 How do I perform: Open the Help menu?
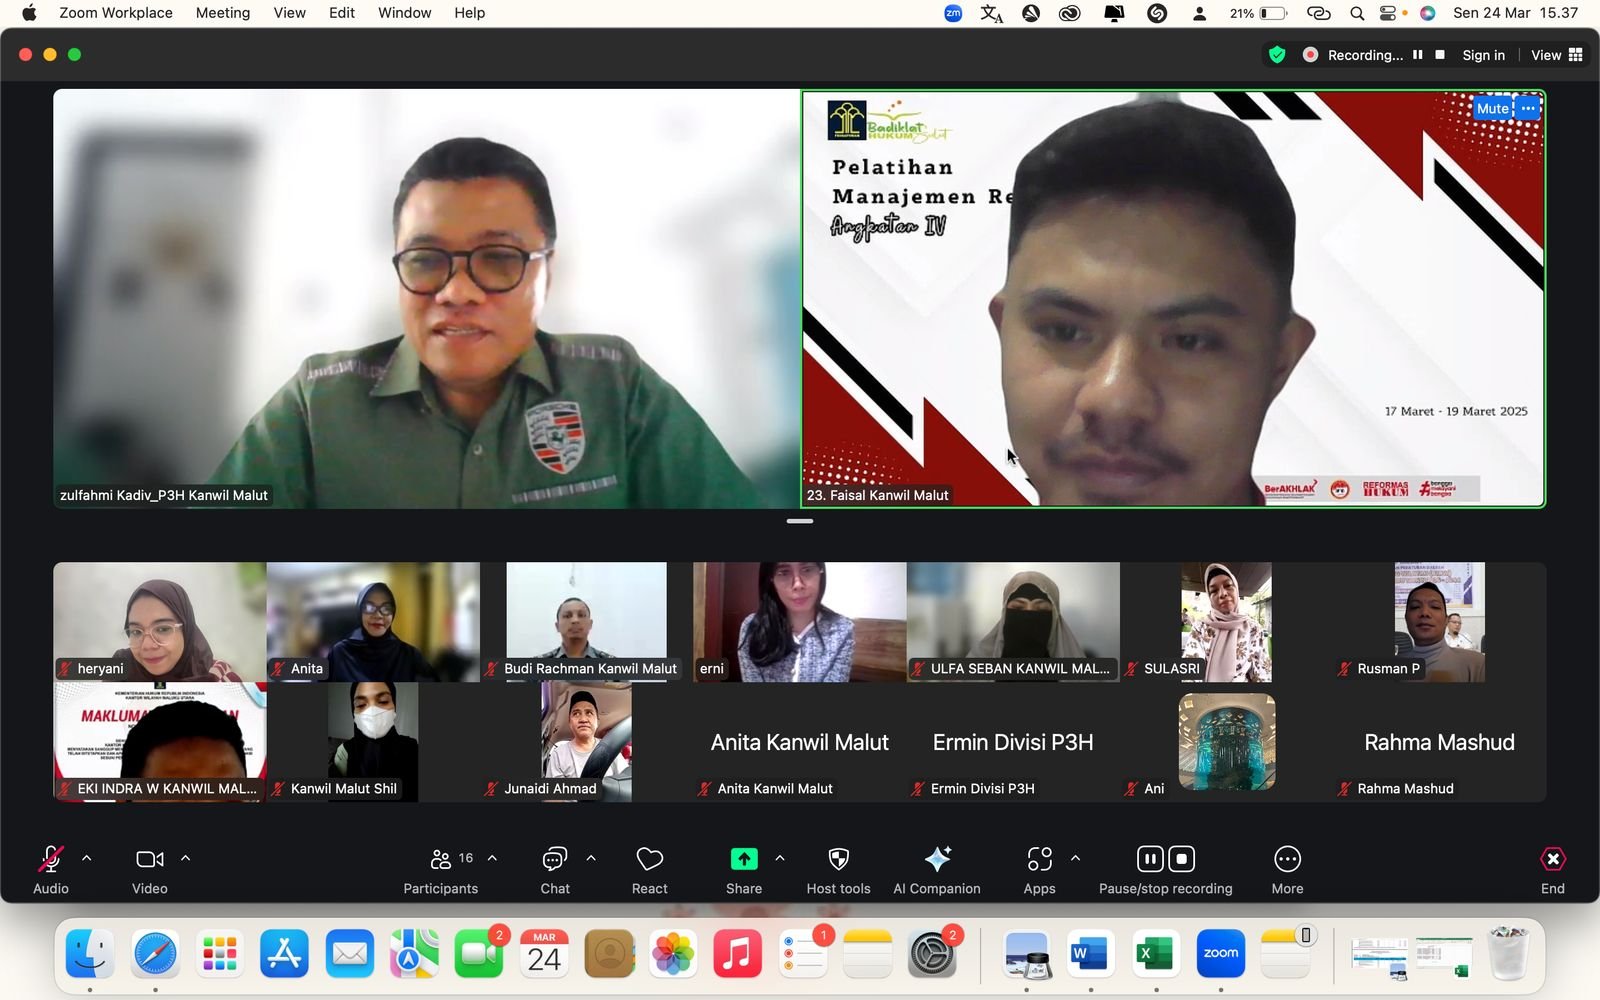[469, 13]
